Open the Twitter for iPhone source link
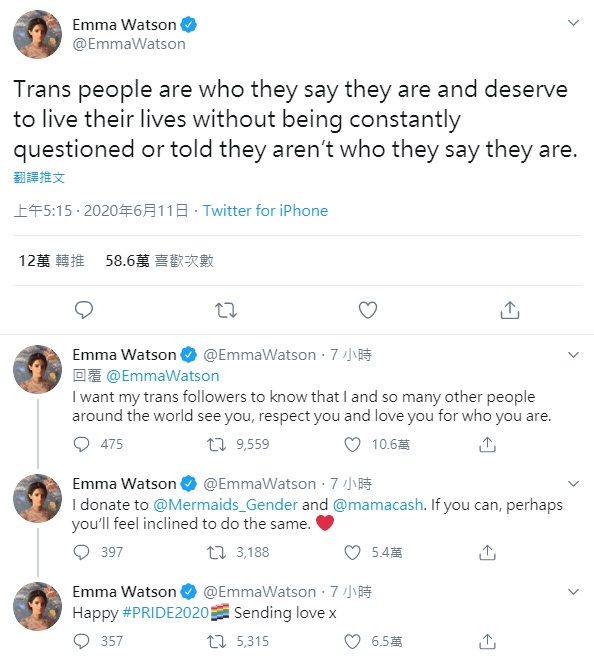This screenshot has height=666, width=594. pos(265,211)
